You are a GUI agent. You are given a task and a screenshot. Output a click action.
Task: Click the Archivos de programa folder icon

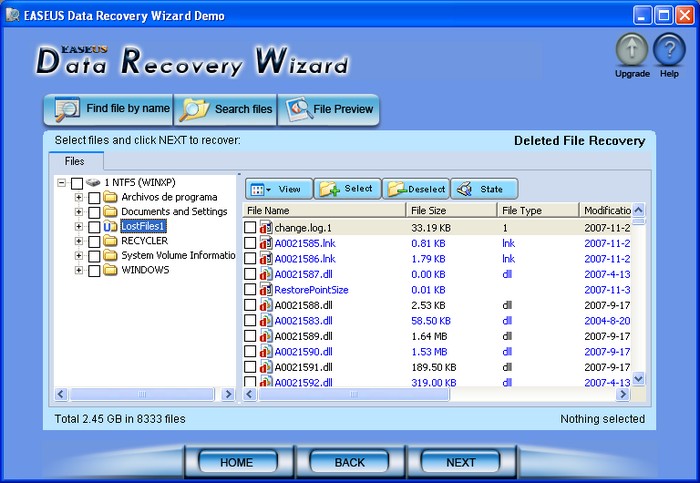(x=110, y=197)
